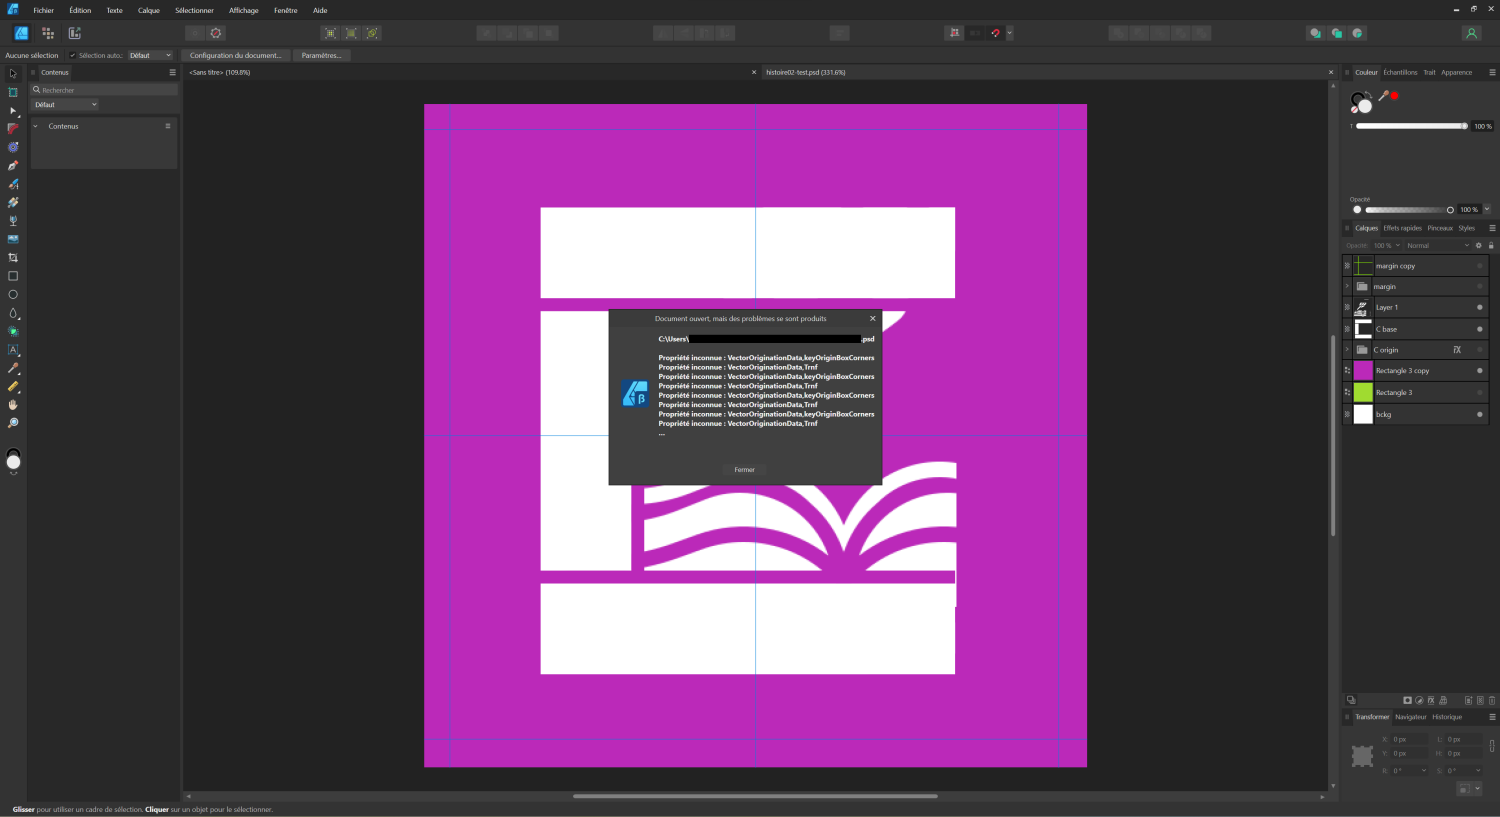Click 'Fermer' to dismiss the dialog
Screen dimensions: 1500x817
744,470
